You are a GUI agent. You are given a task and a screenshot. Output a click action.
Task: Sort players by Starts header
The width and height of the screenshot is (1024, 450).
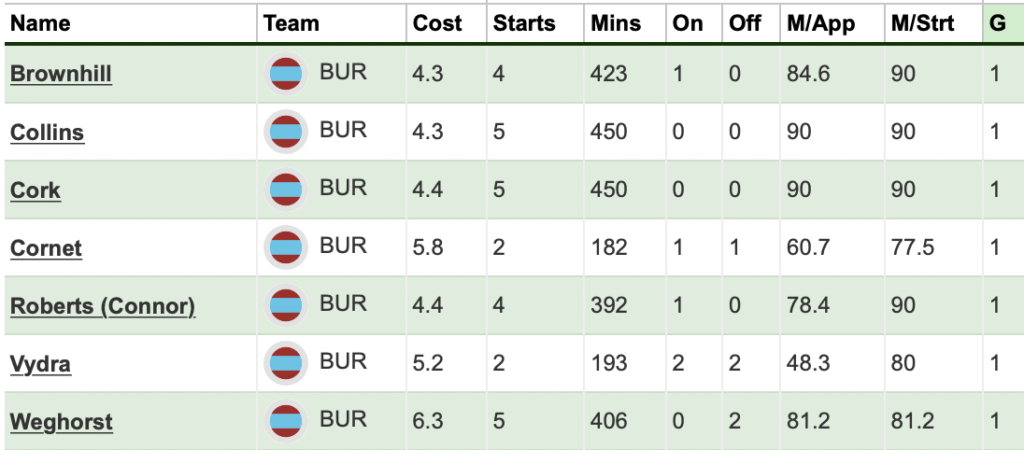point(524,24)
